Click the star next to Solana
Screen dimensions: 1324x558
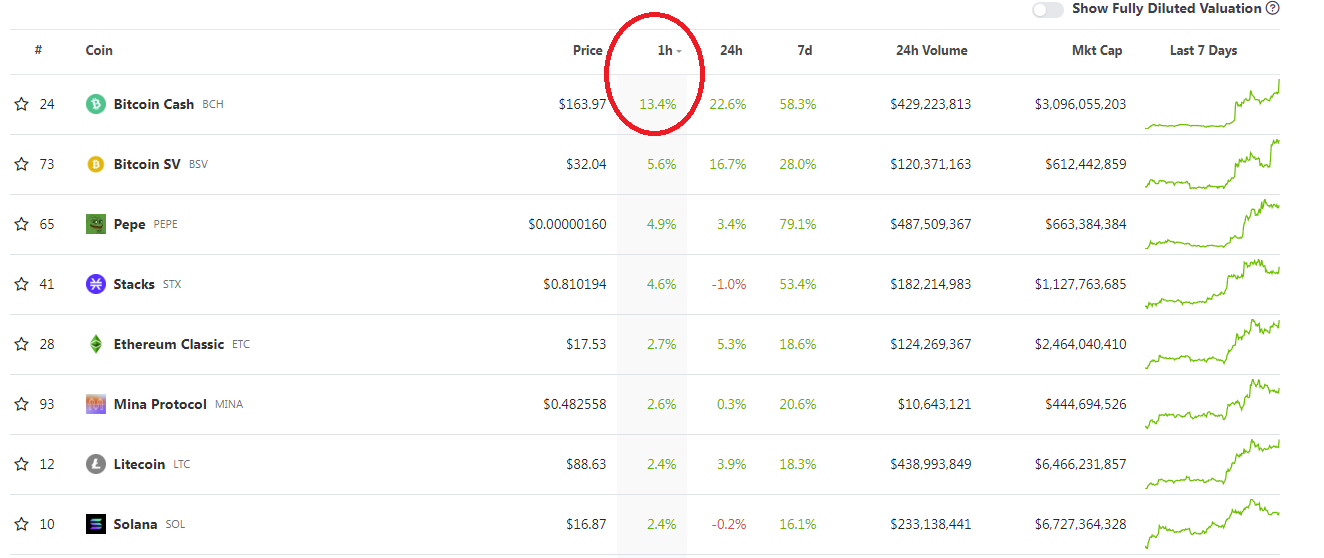pyautogui.click(x=21, y=524)
